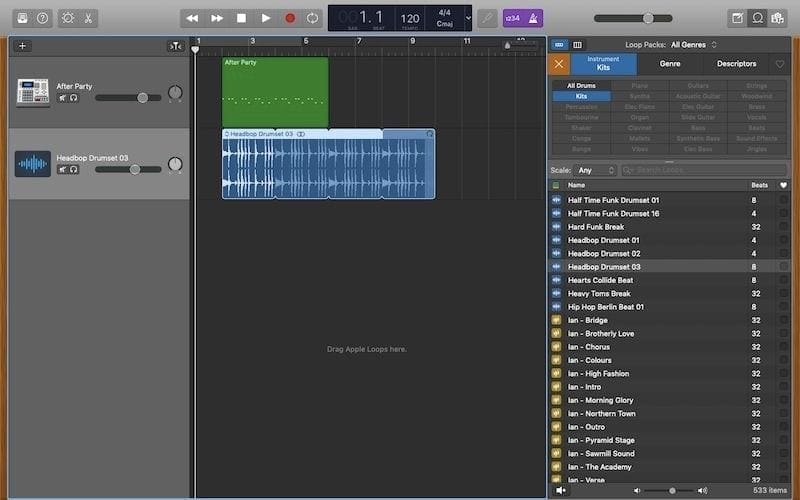Favorite Headbop Drumset 03 checkbox
This screenshot has width=800, height=500.
[x=783, y=267]
